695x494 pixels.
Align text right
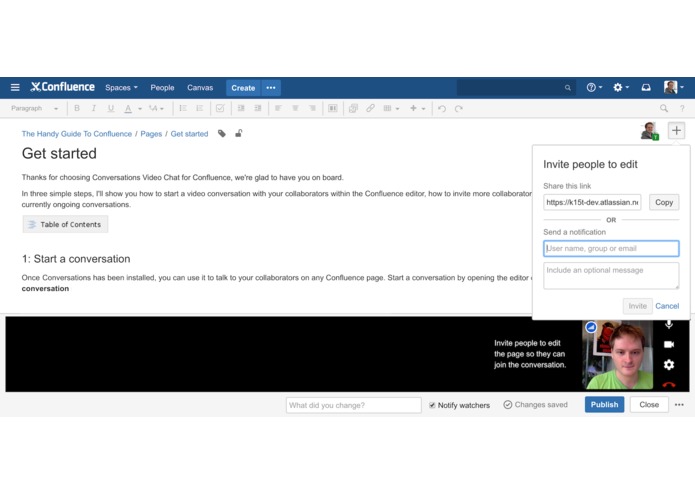[312, 108]
